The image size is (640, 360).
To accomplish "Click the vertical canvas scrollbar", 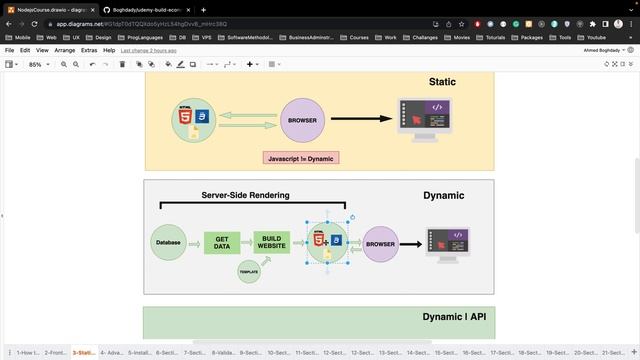I will pyautogui.click(x=637, y=196).
